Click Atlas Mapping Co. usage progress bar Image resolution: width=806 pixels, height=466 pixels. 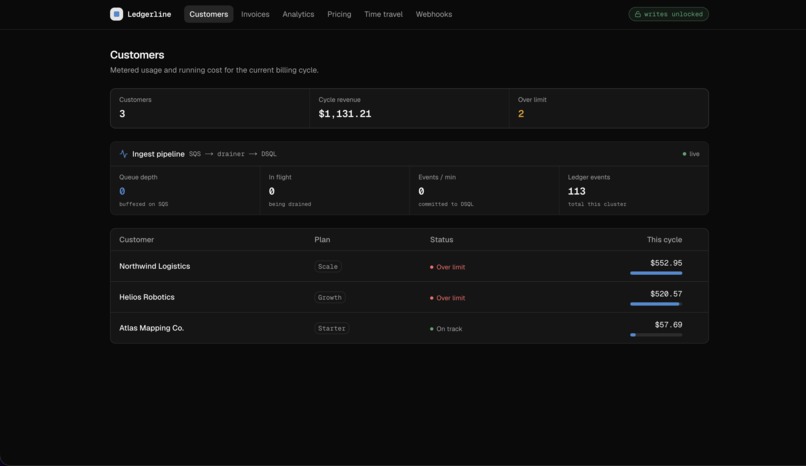point(656,335)
